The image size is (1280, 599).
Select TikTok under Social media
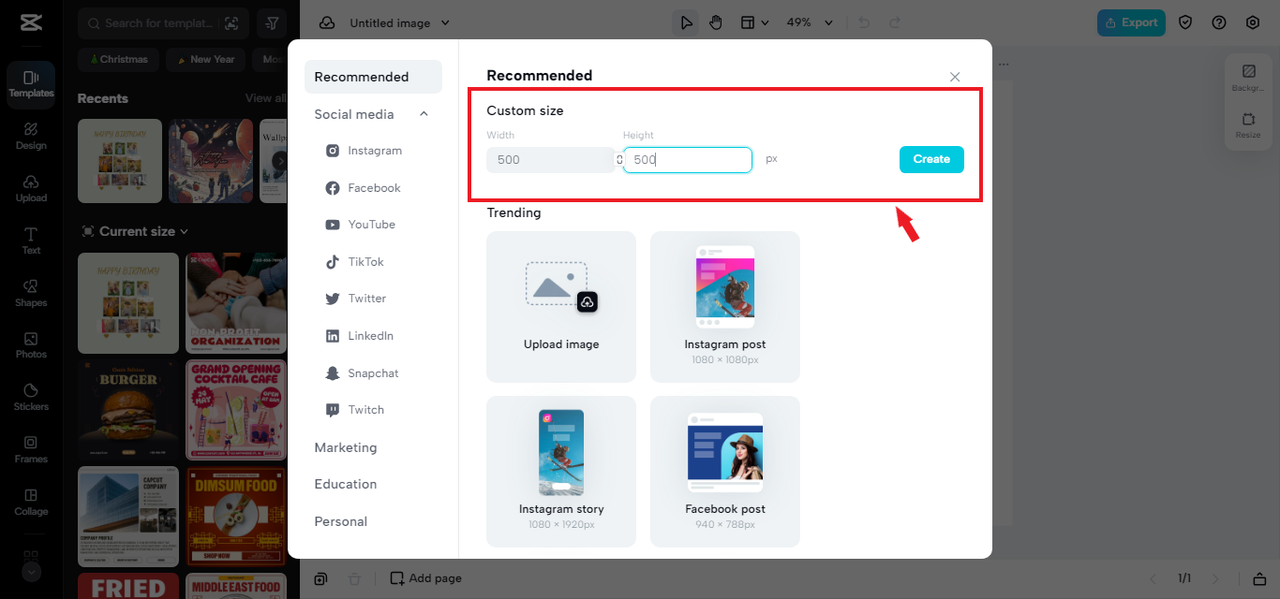click(355, 262)
